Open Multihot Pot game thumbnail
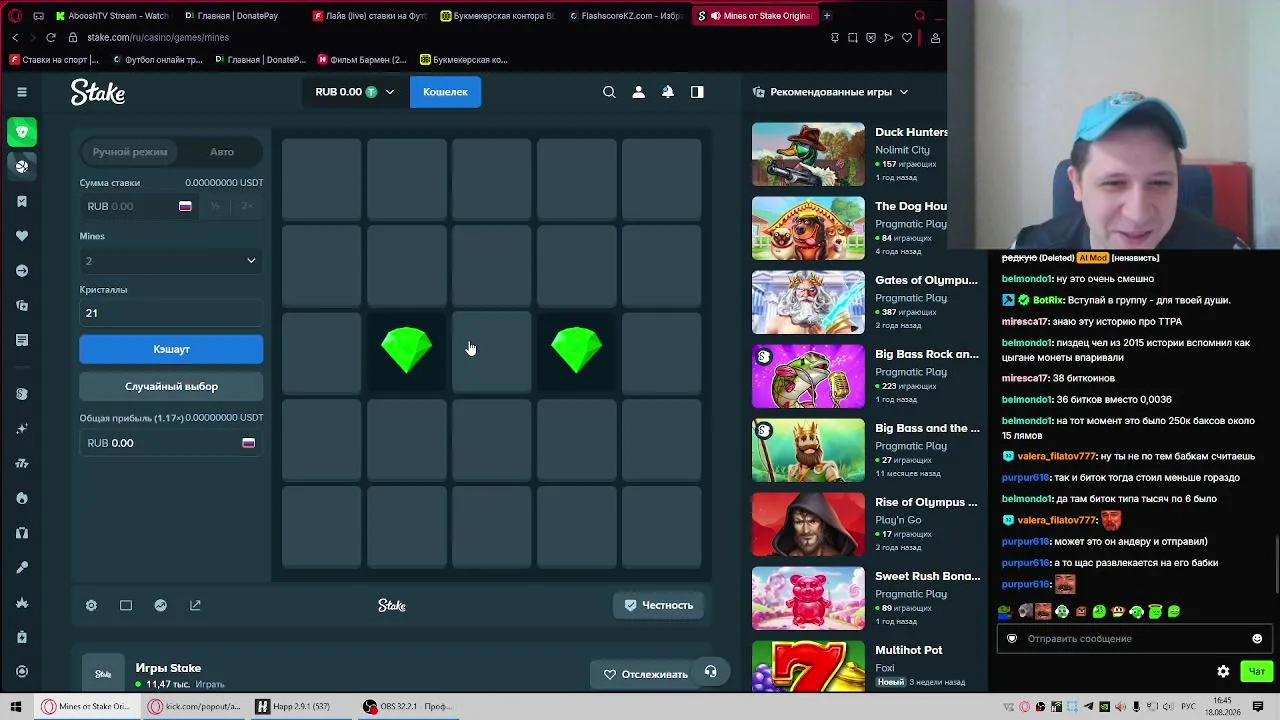 [x=808, y=666]
